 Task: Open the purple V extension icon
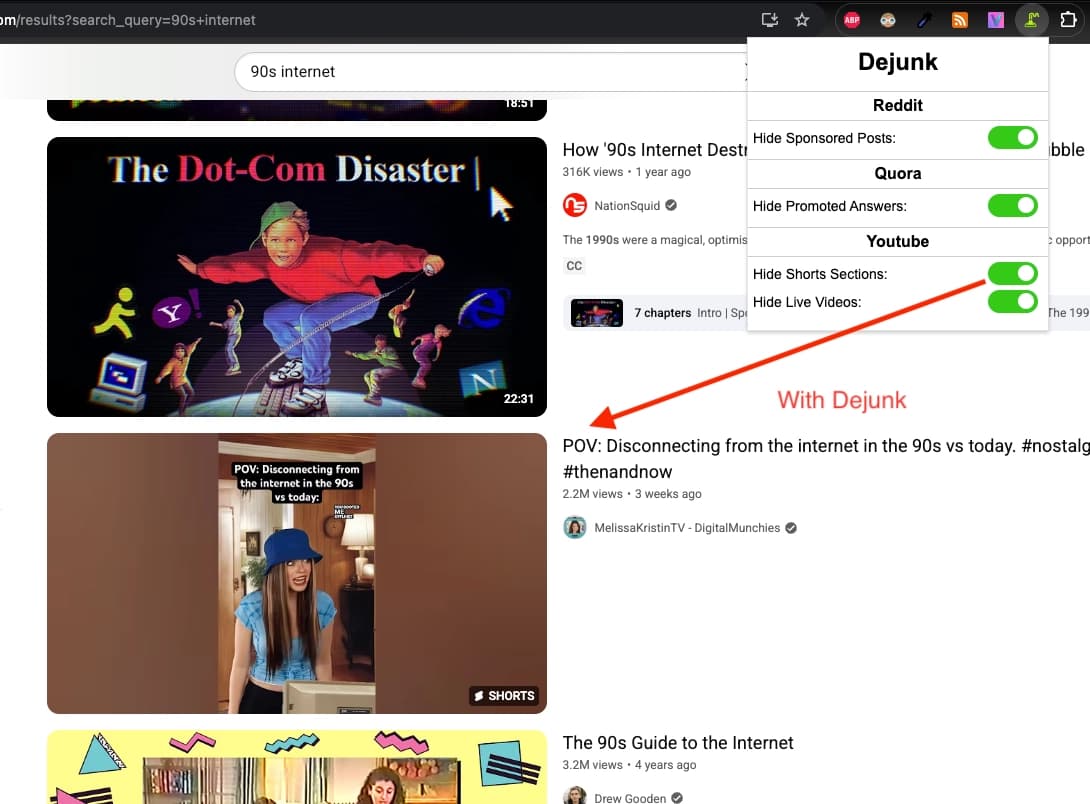pos(996,19)
